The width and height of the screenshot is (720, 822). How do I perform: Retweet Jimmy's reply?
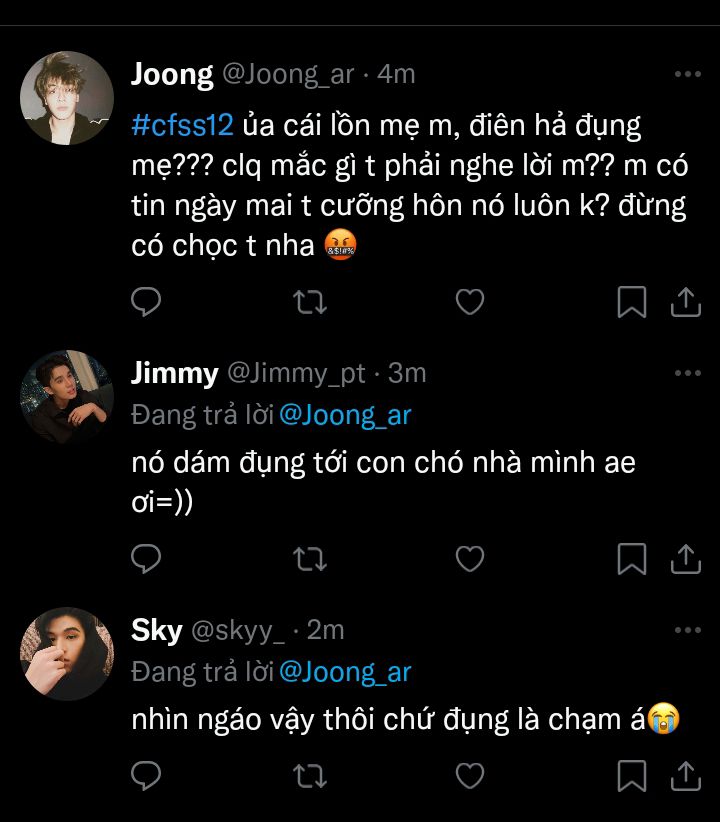[309, 558]
